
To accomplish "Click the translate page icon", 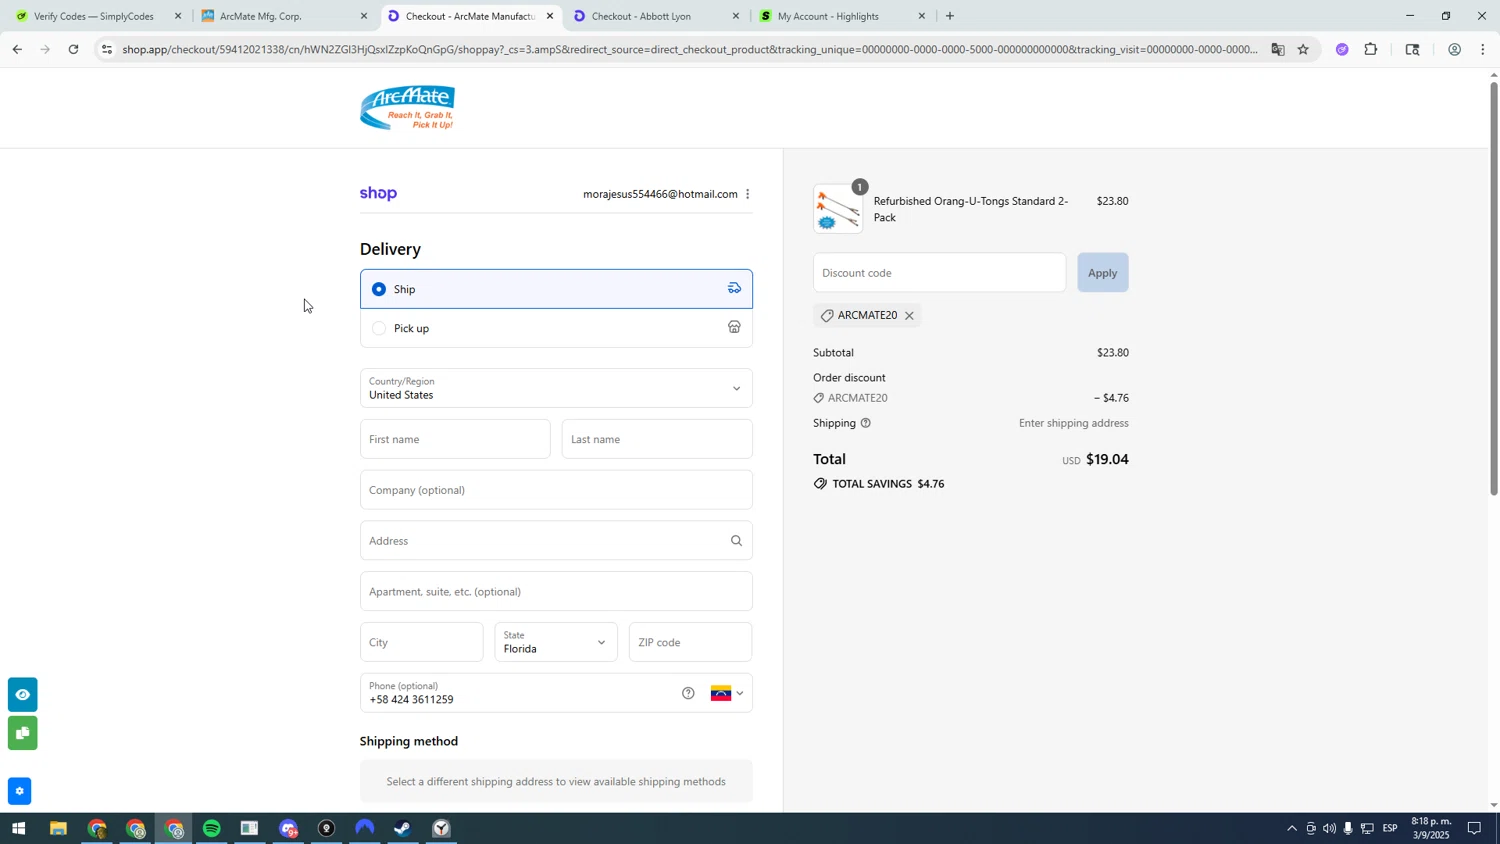I will (x=1277, y=49).
